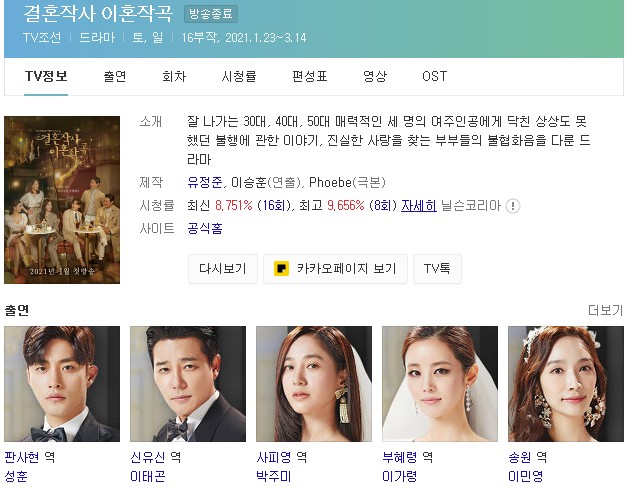Click the yellow KakaoPage logo icon

click(x=281, y=268)
